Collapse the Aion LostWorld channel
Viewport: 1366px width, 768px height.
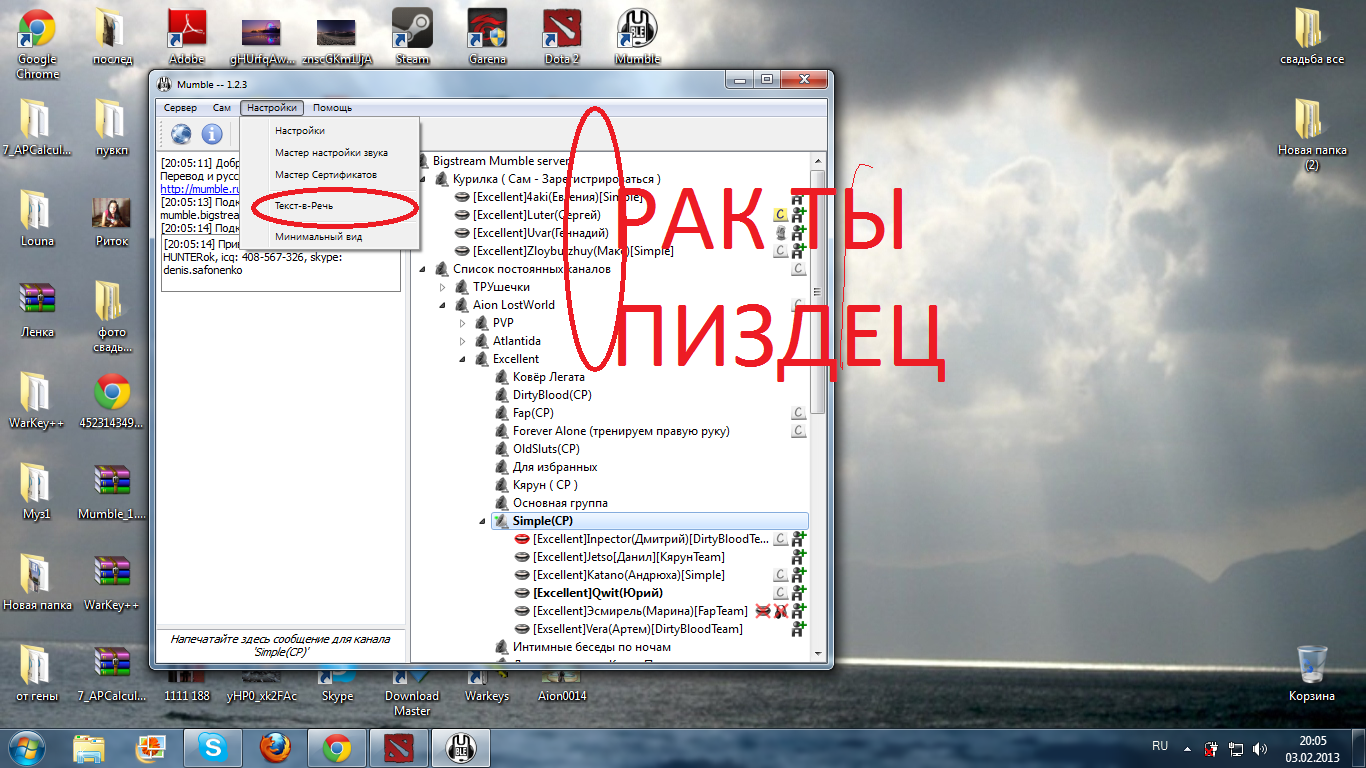click(x=442, y=305)
